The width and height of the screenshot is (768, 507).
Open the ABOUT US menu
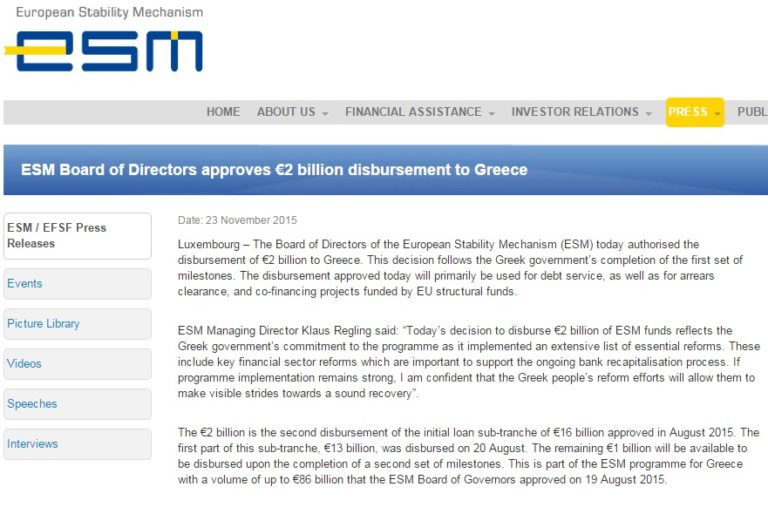click(286, 112)
